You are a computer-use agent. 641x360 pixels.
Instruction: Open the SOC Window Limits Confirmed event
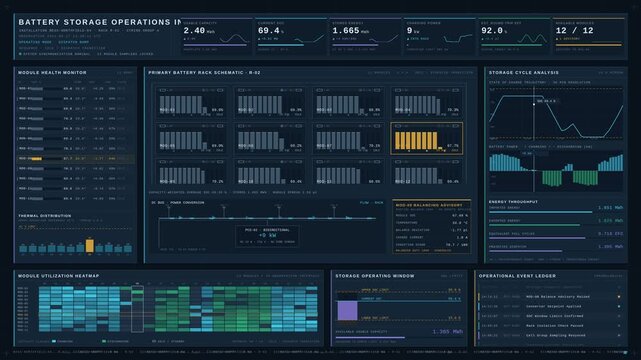pos(550,316)
